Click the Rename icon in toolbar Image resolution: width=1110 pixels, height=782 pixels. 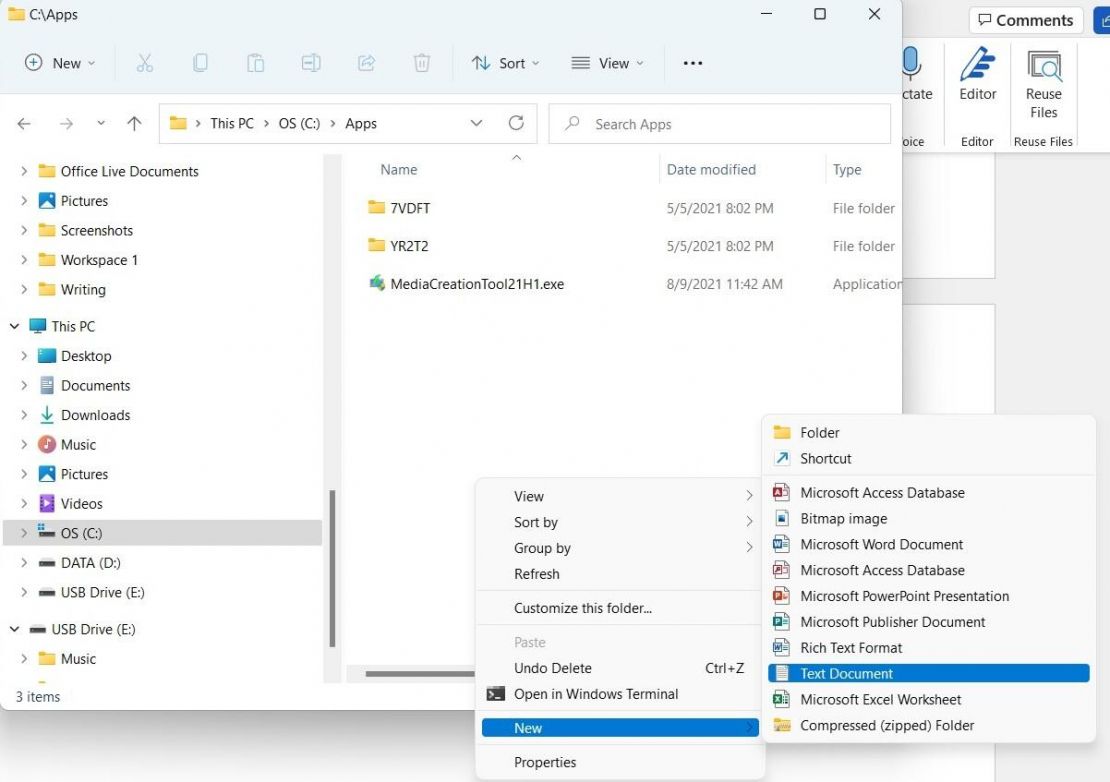pos(311,63)
